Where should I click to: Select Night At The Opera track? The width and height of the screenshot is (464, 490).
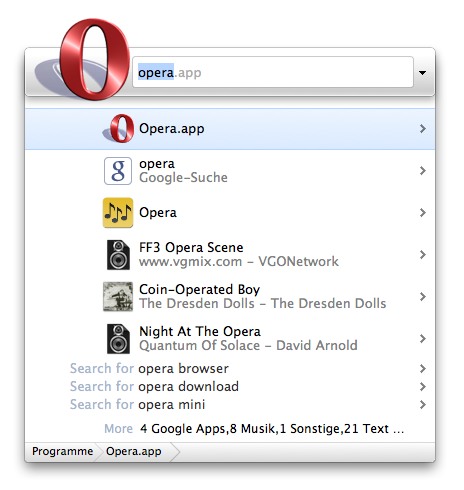230,339
